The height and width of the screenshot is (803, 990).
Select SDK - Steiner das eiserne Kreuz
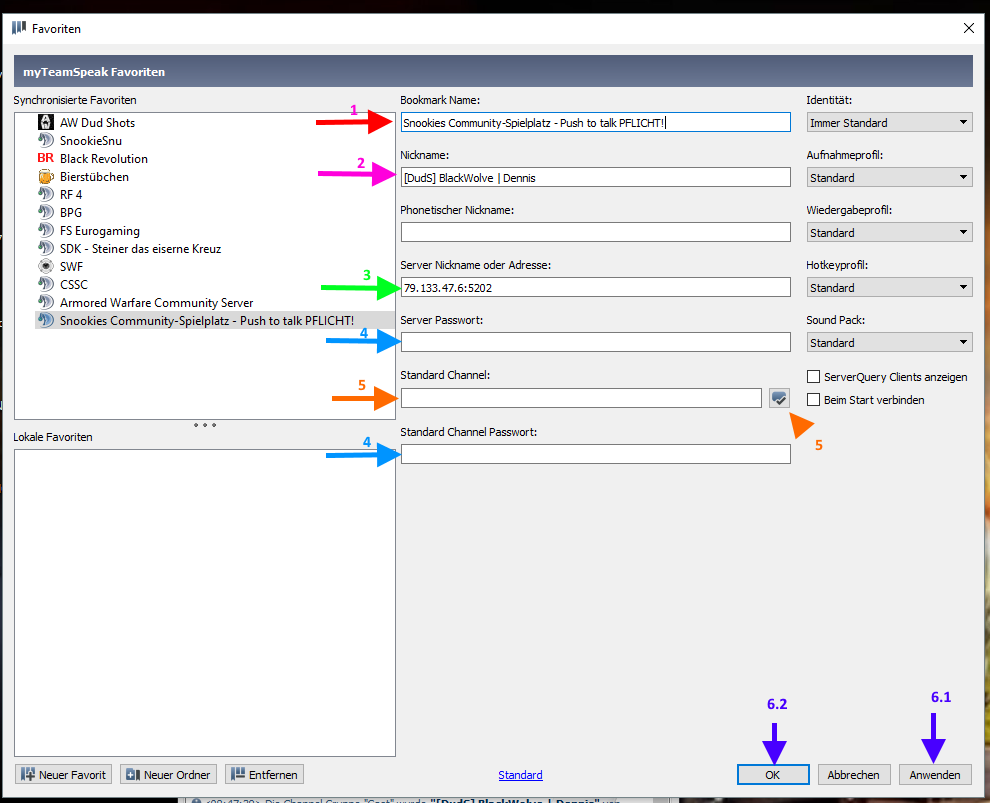(140, 248)
